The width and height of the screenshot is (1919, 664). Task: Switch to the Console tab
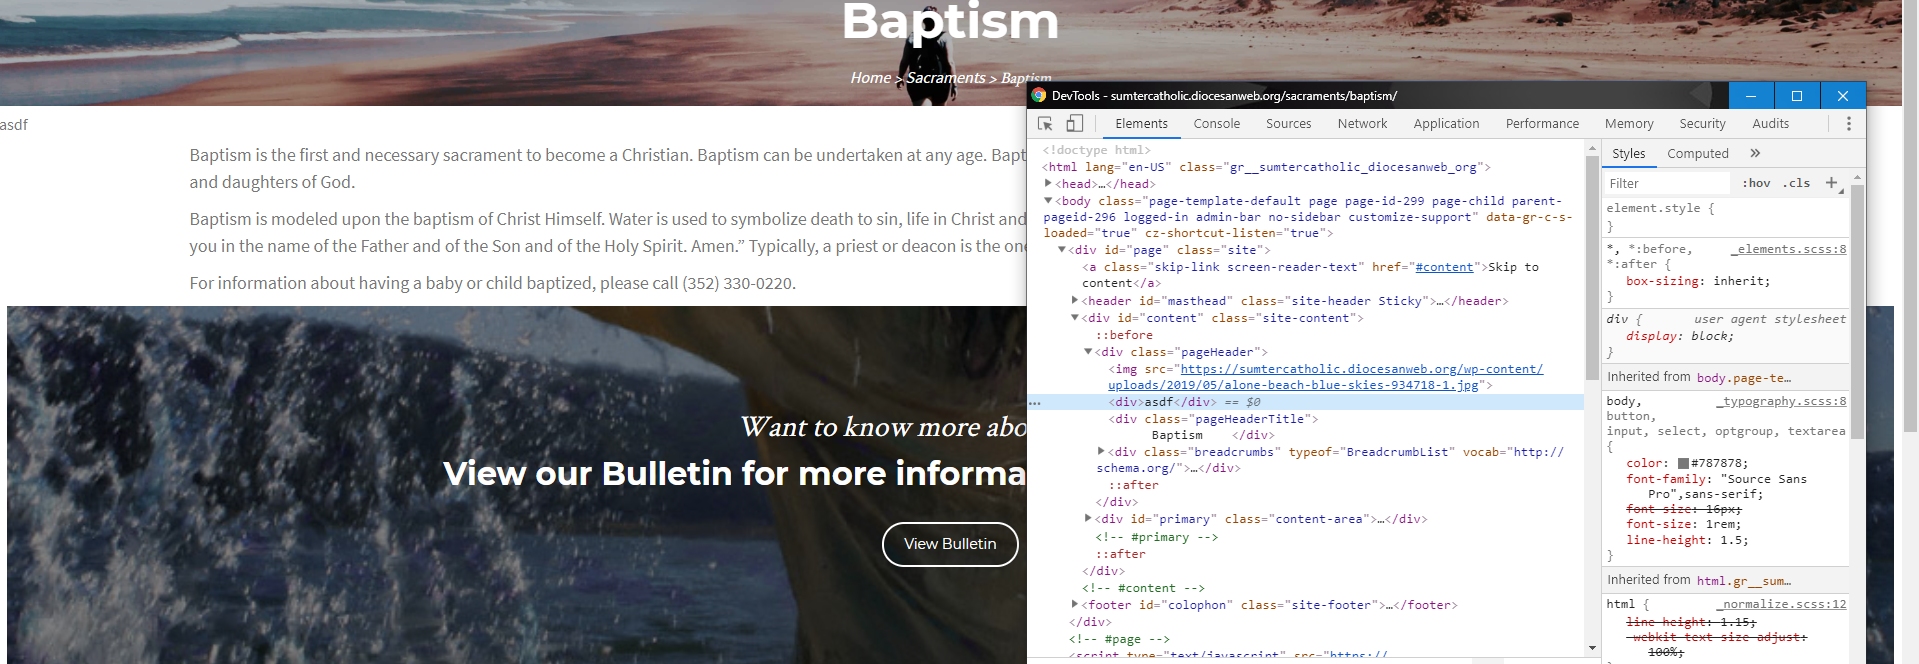[x=1216, y=124]
